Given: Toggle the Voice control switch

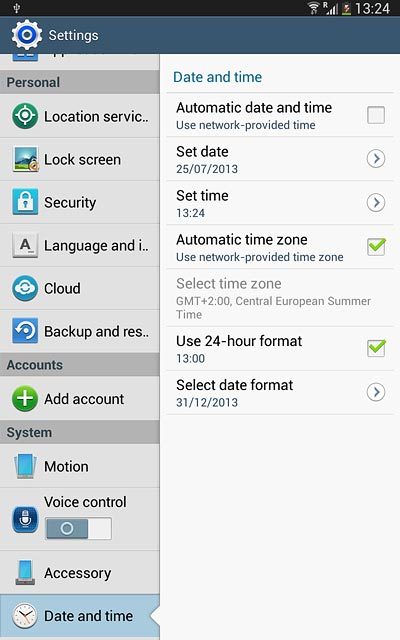Looking at the screenshot, I should 78,529.
